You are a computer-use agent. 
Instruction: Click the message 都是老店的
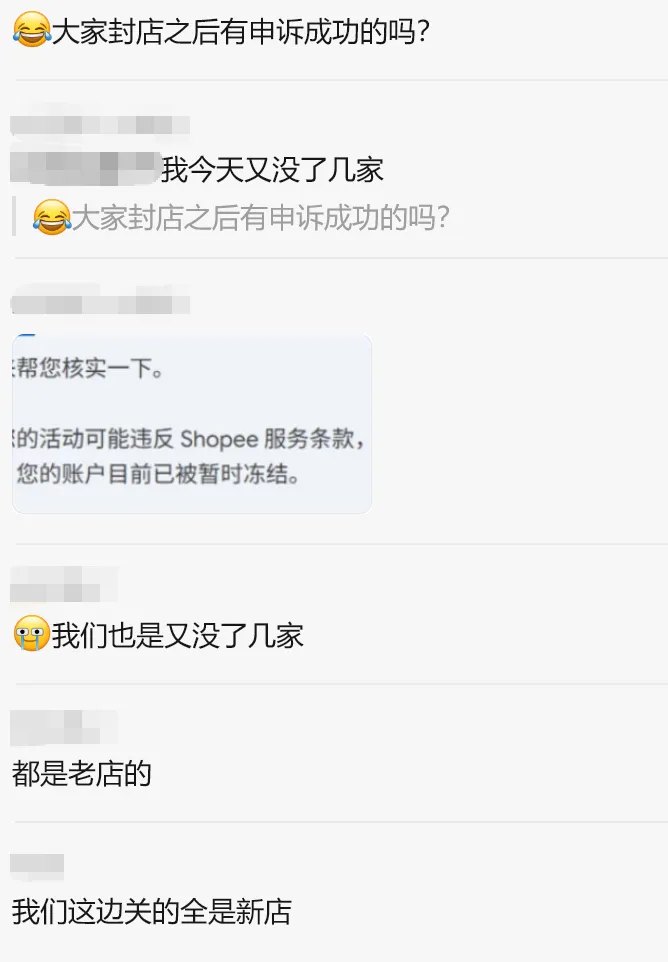point(82,773)
